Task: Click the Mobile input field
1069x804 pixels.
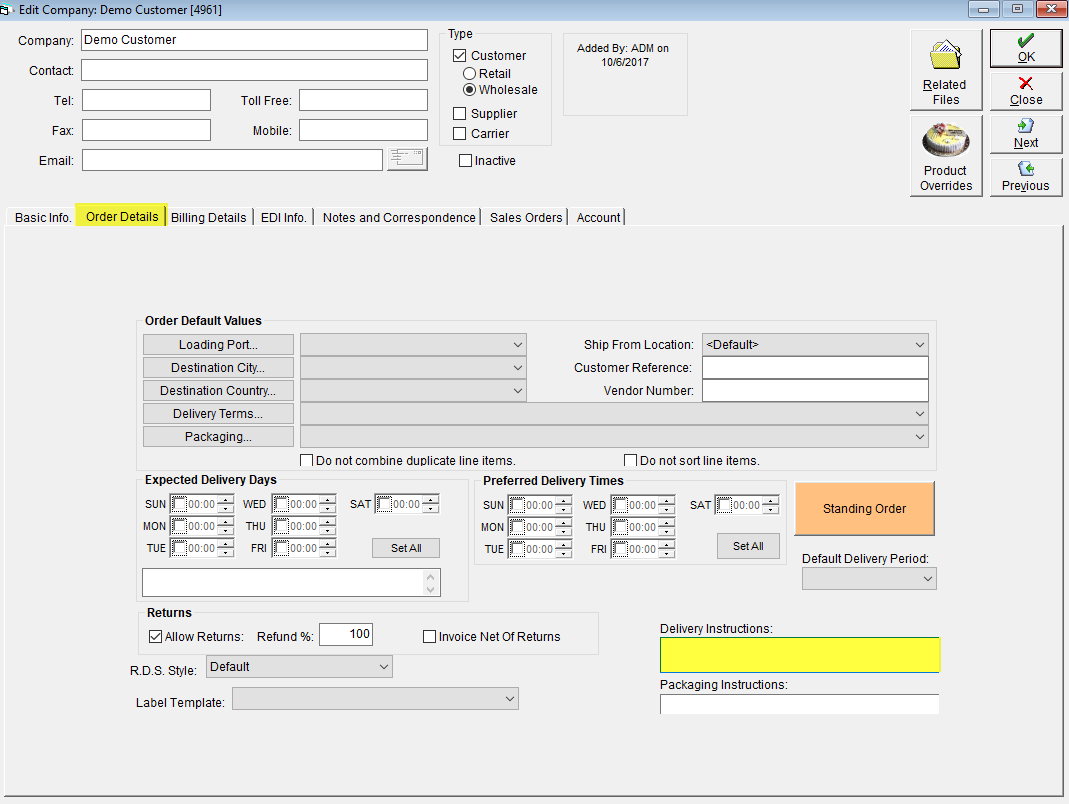Action: click(363, 130)
